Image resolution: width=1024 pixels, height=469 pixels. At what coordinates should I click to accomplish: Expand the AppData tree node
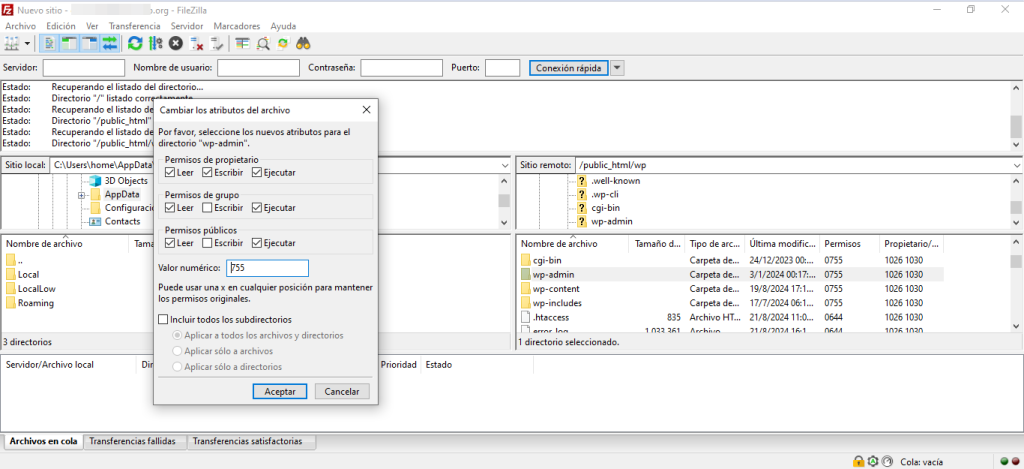pos(82,195)
